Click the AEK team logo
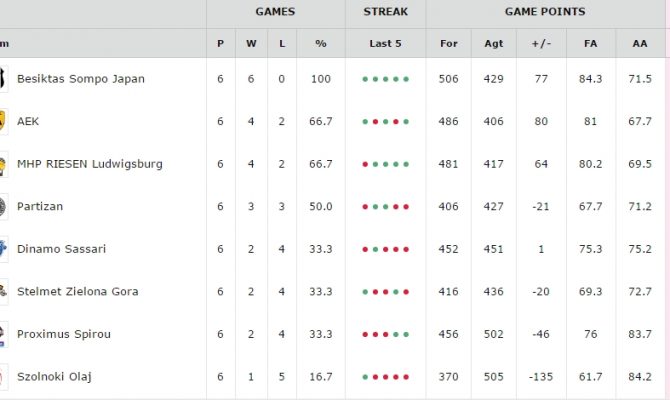 [3, 121]
